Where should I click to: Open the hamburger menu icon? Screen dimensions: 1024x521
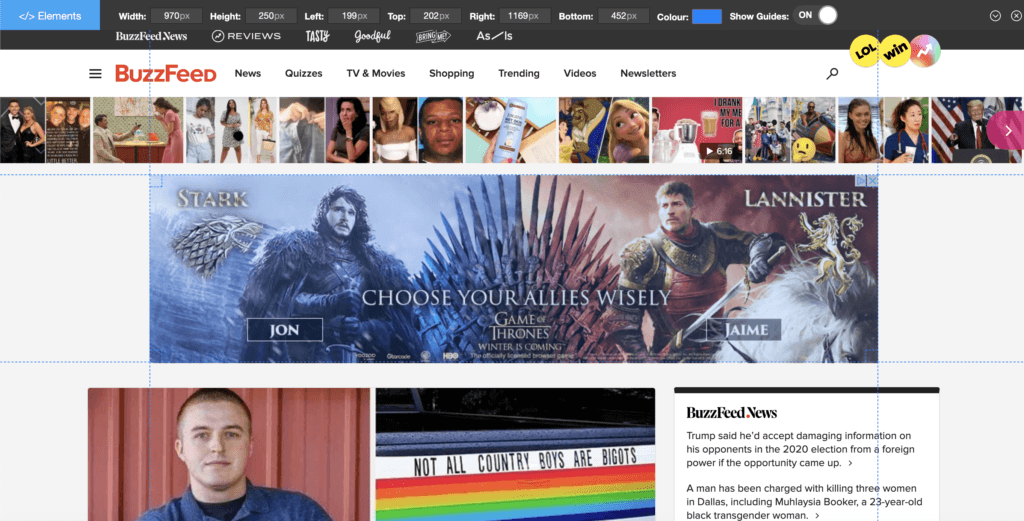tap(95, 74)
